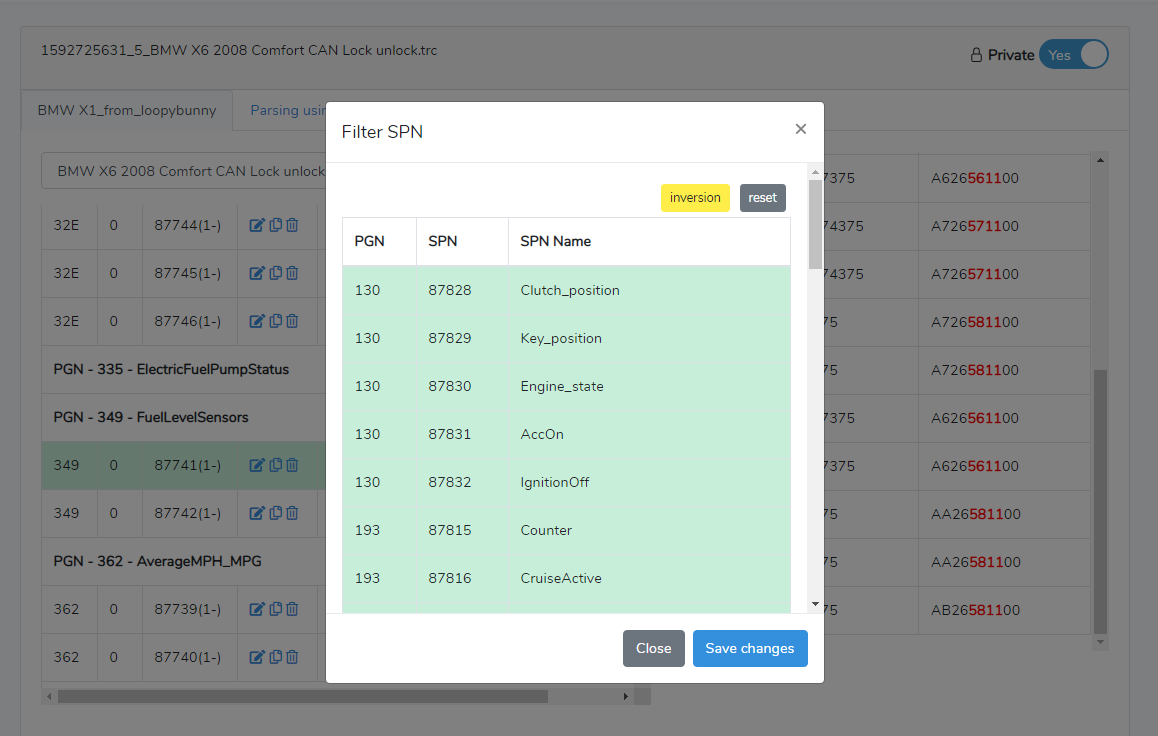1158x736 pixels.
Task: Switch the Private toggle off
Action: coord(1073,54)
